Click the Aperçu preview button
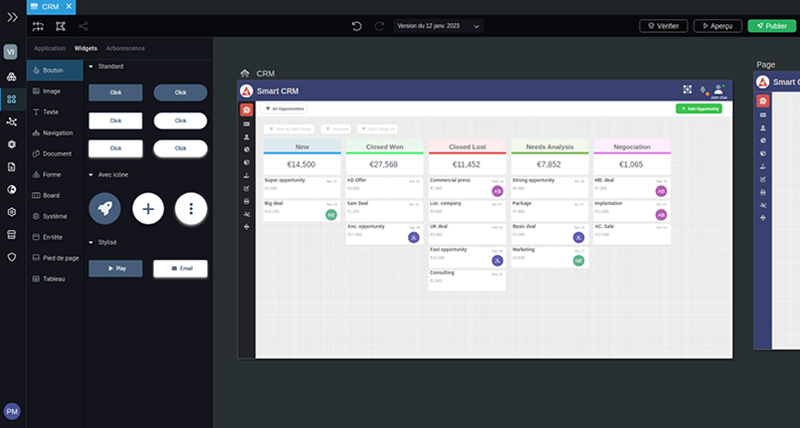The height and width of the screenshot is (428, 800). coord(718,26)
